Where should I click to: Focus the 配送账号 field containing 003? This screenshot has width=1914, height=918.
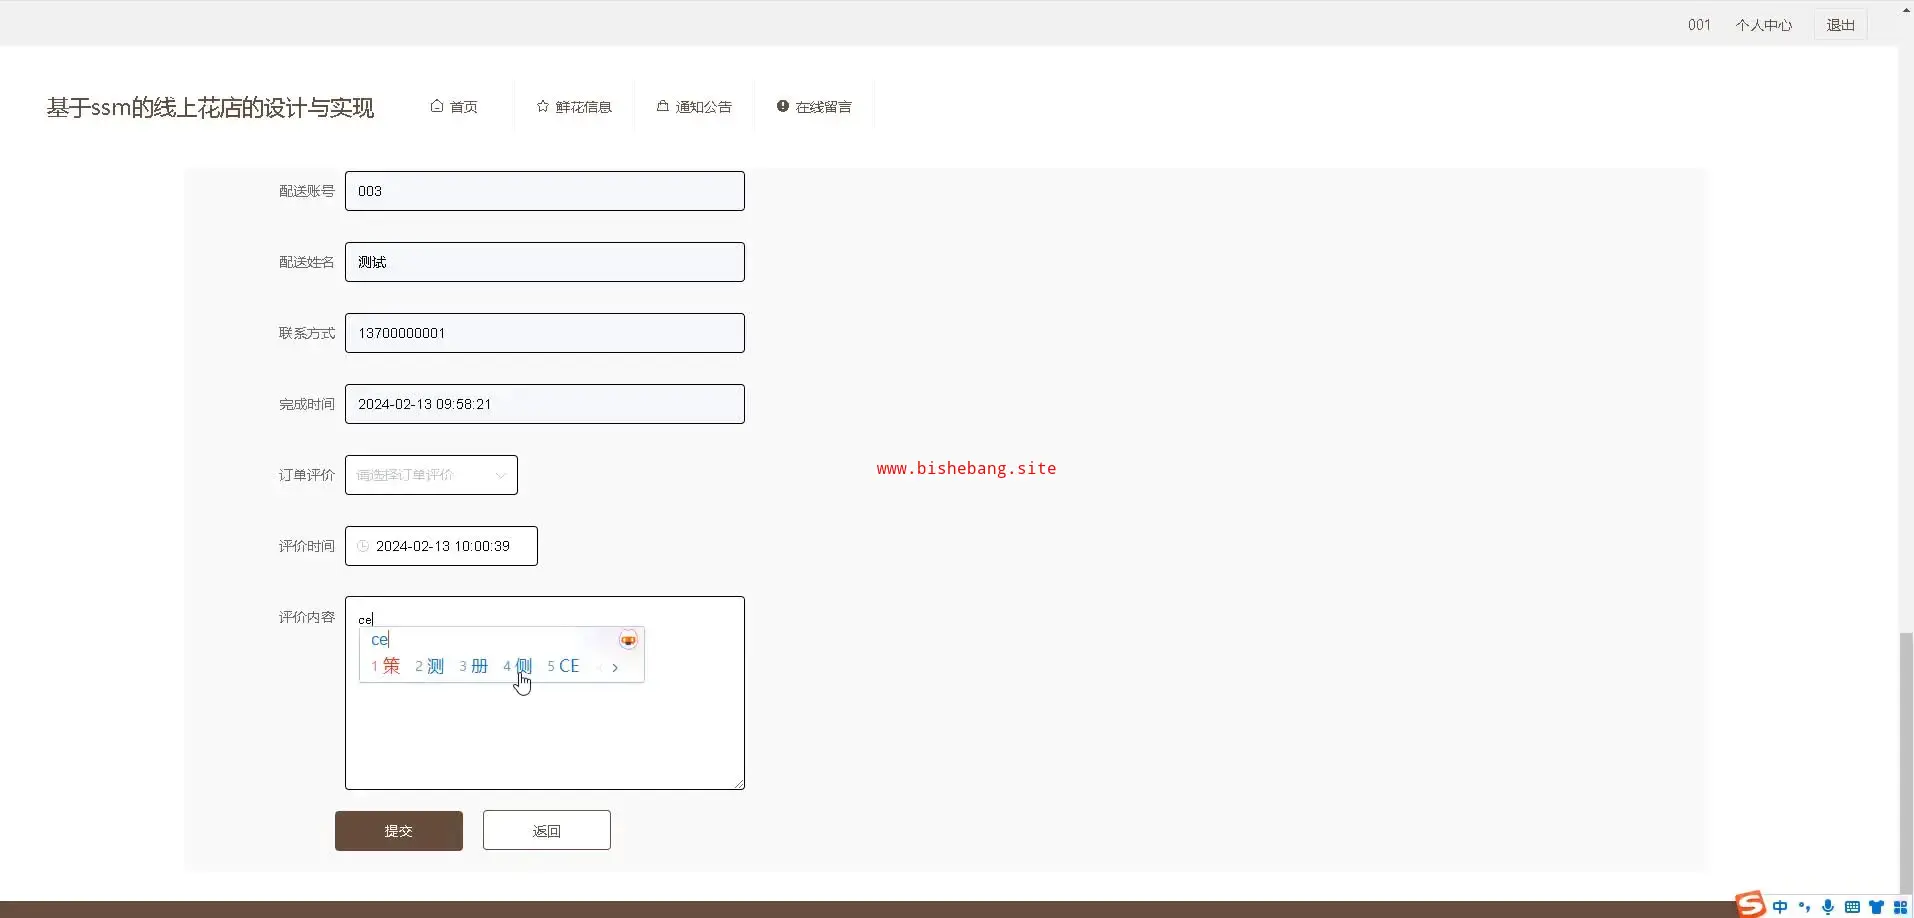545,191
